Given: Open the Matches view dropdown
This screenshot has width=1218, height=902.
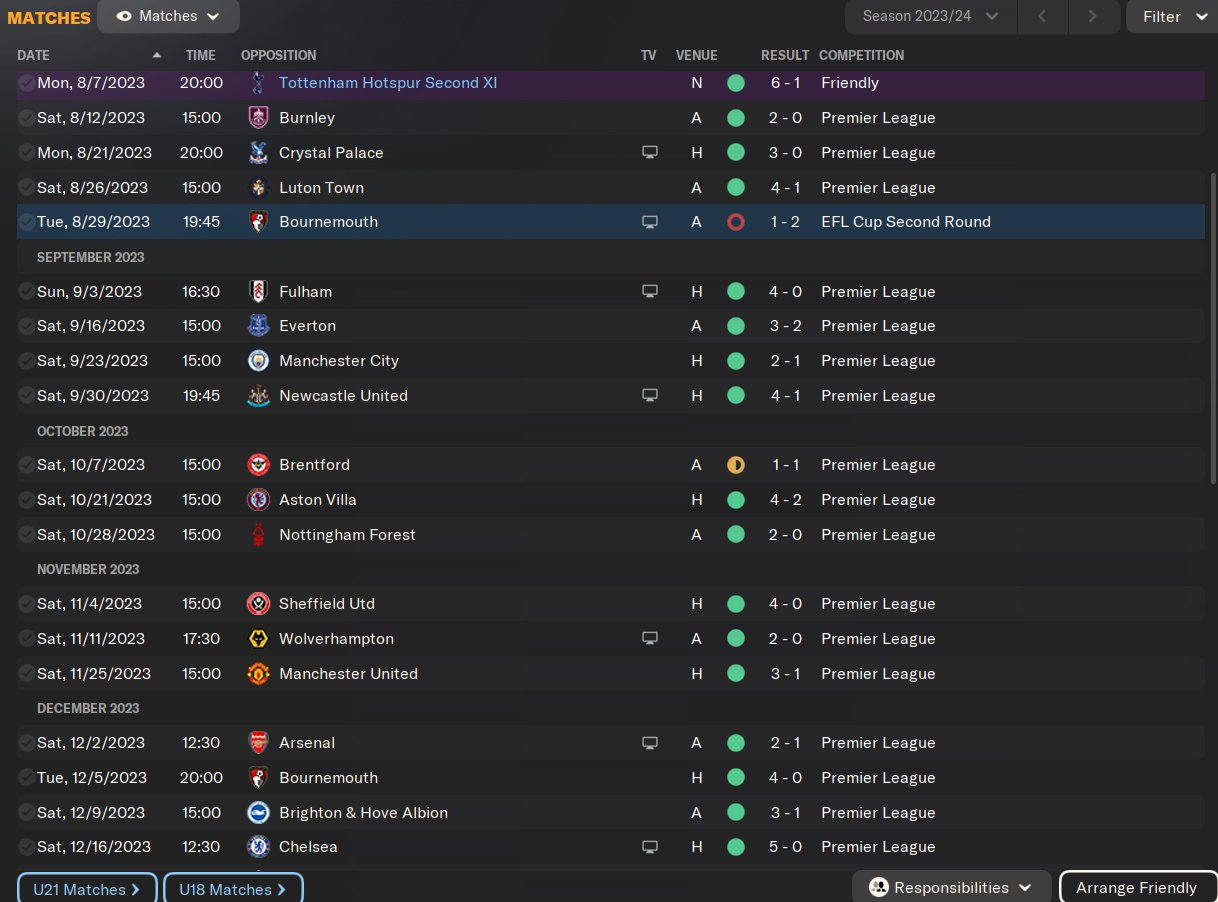Looking at the screenshot, I should point(168,16).
